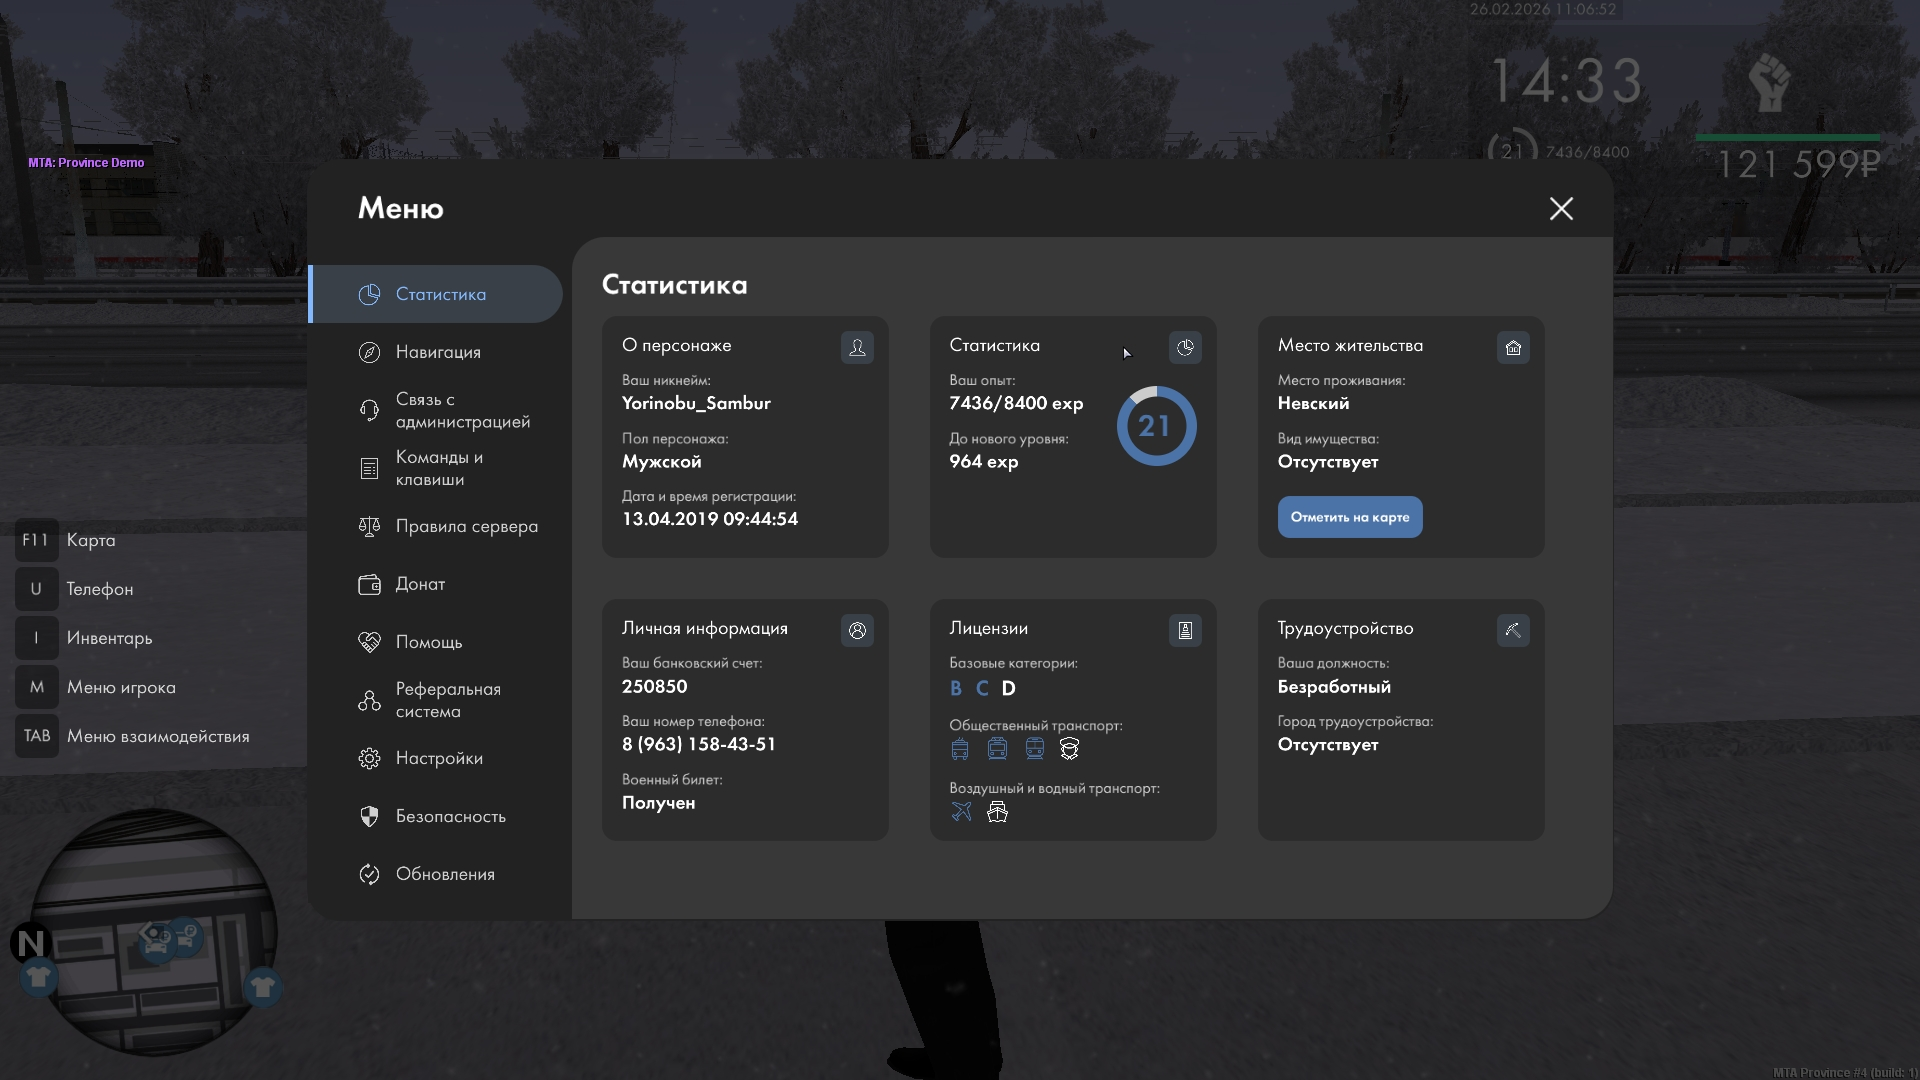The width and height of the screenshot is (1920, 1080).
Task: Open Правила сервера section
Action: pos(466,526)
